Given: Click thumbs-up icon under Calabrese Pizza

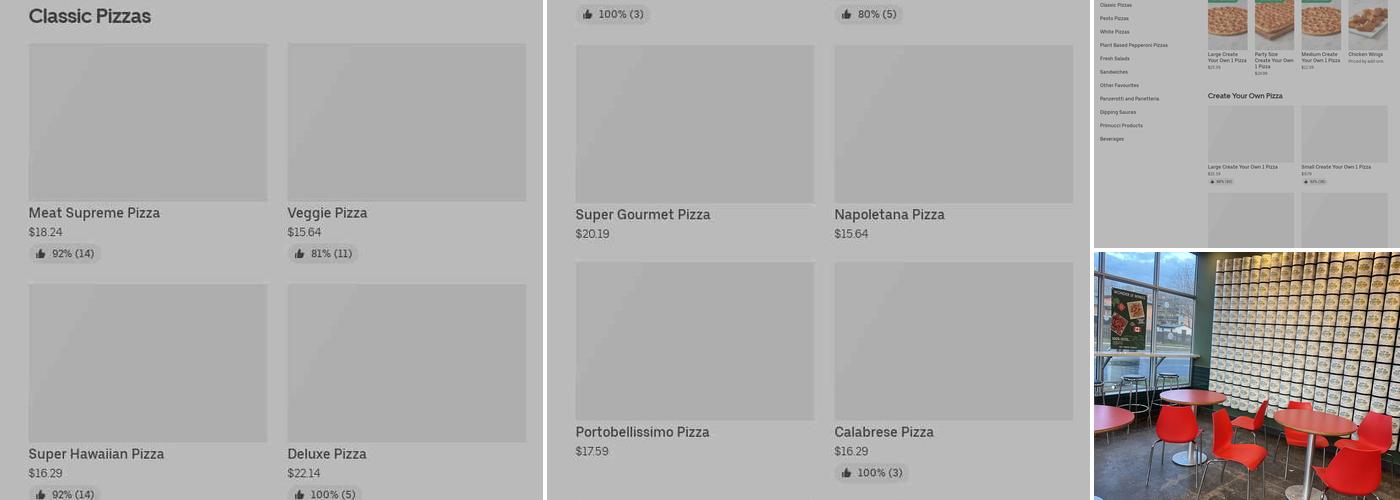Looking at the screenshot, I should coord(847,473).
